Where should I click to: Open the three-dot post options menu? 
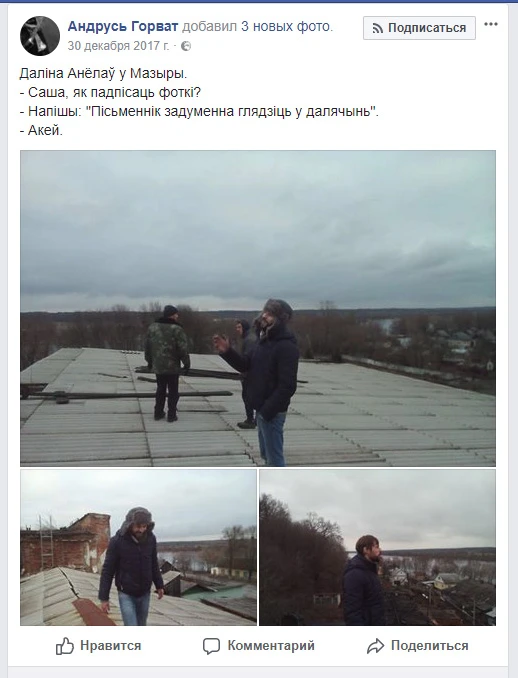[x=491, y=24]
